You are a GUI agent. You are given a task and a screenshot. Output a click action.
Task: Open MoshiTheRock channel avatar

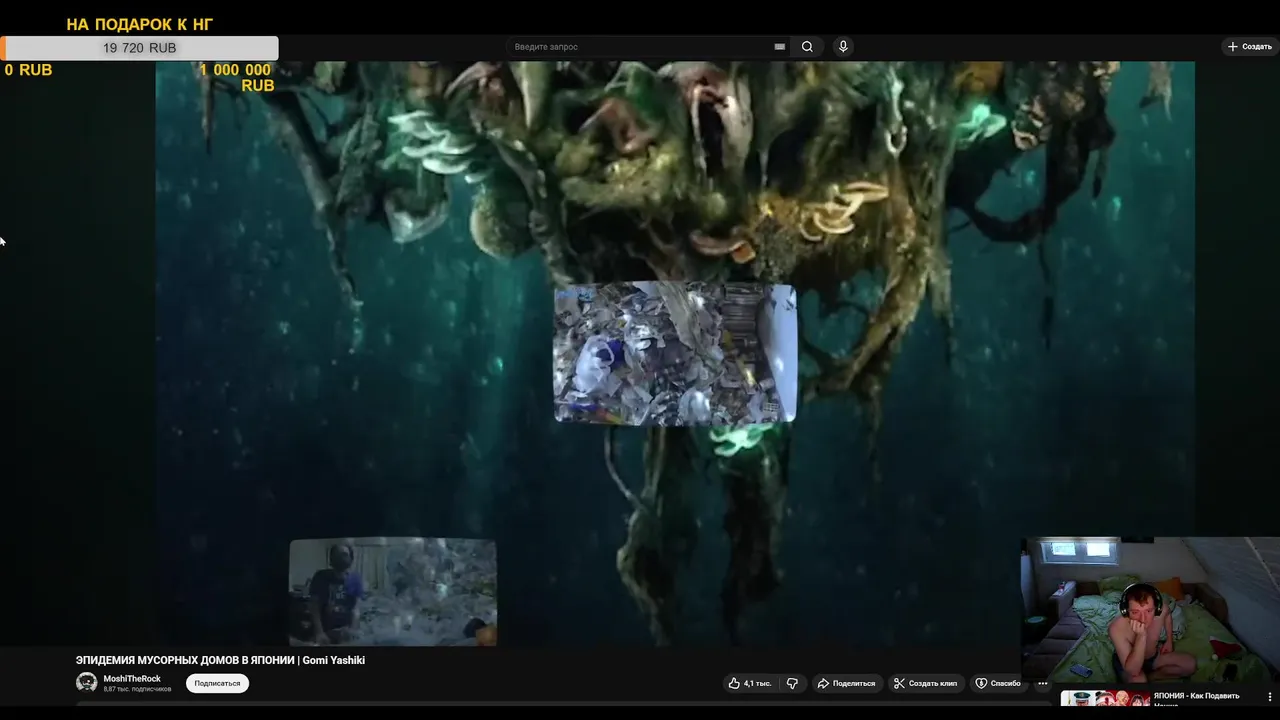click(x=87, y=683)
